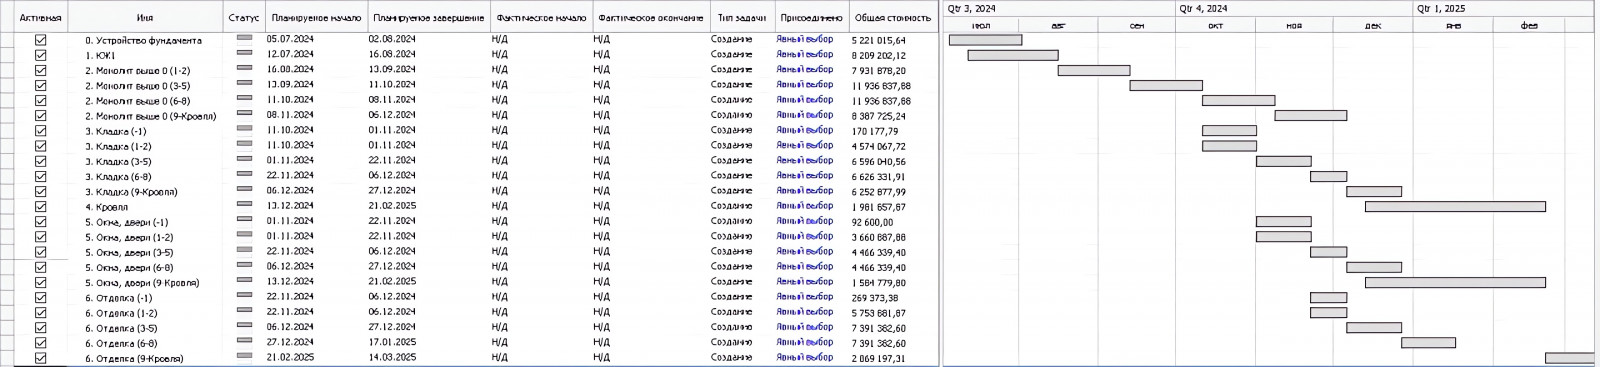Deactivate the 4. Кровля task checkbox
Image resolution: width=1600 pixels, height=367 pixels.
pyautogui.click(x=41, y=206)
